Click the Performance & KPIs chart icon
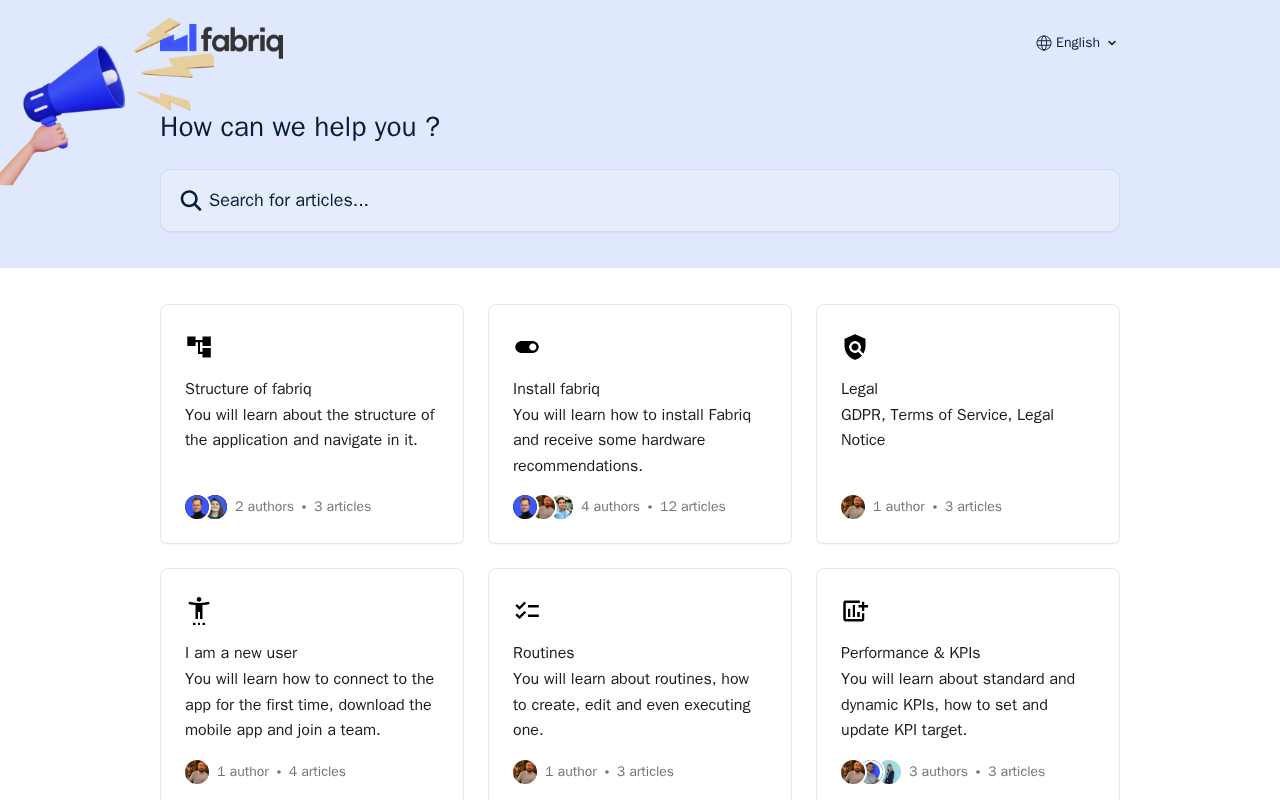 click(x=855, y=611)
